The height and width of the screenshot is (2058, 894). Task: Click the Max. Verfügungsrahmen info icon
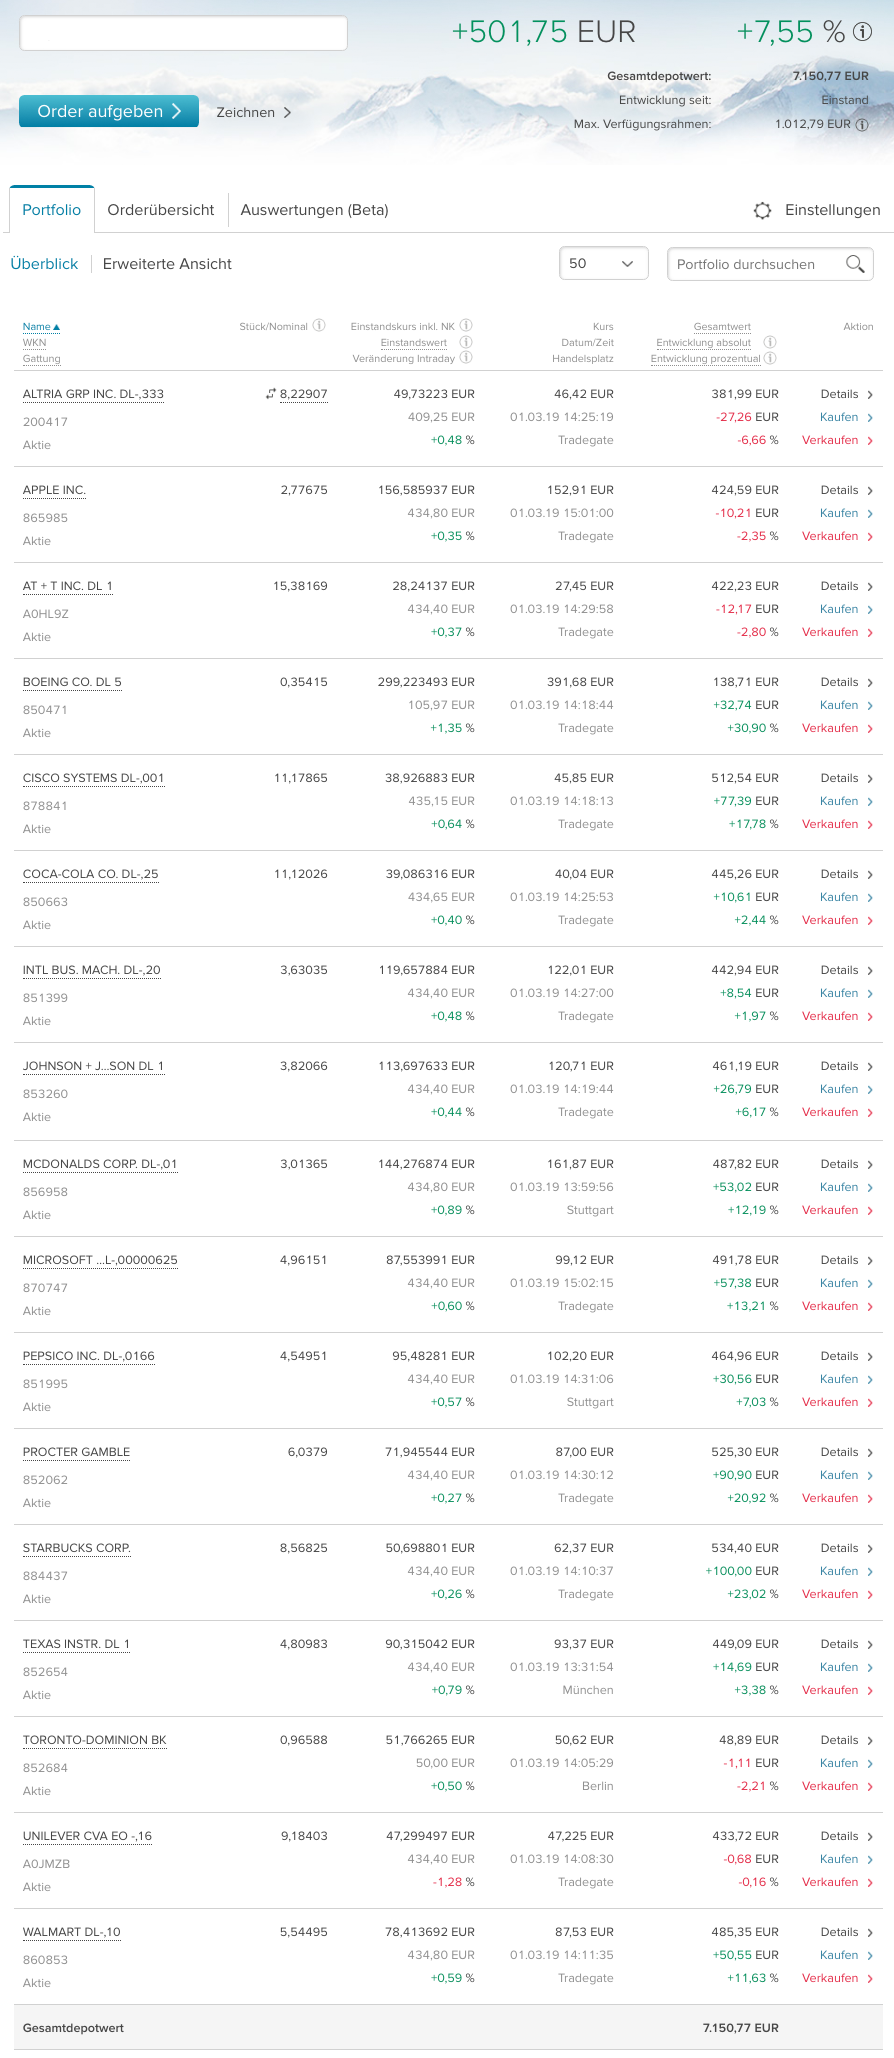tap(862, 125)
